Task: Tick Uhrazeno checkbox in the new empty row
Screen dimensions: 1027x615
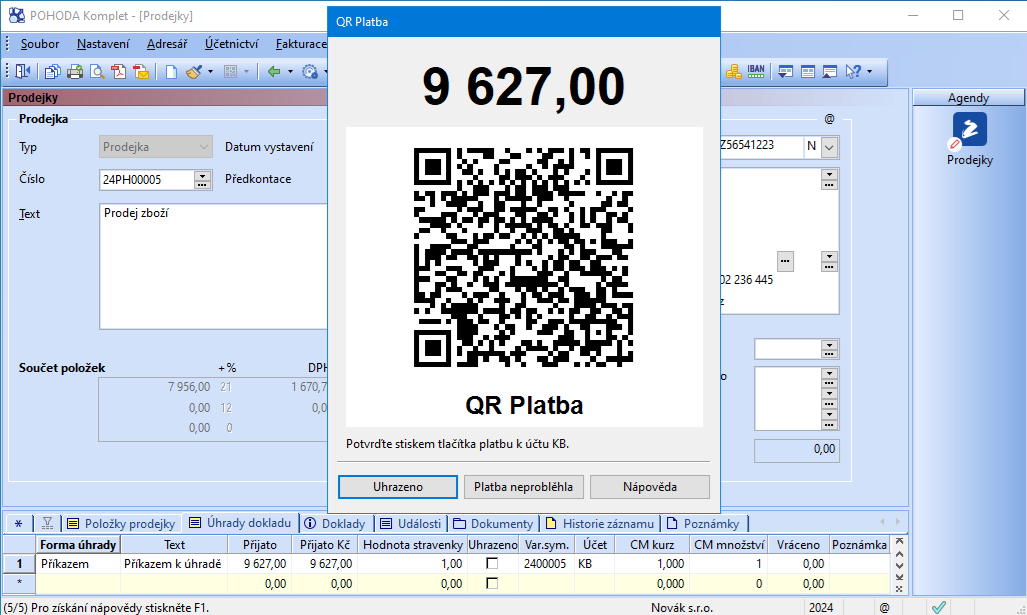Action: (x=492, y=583)
